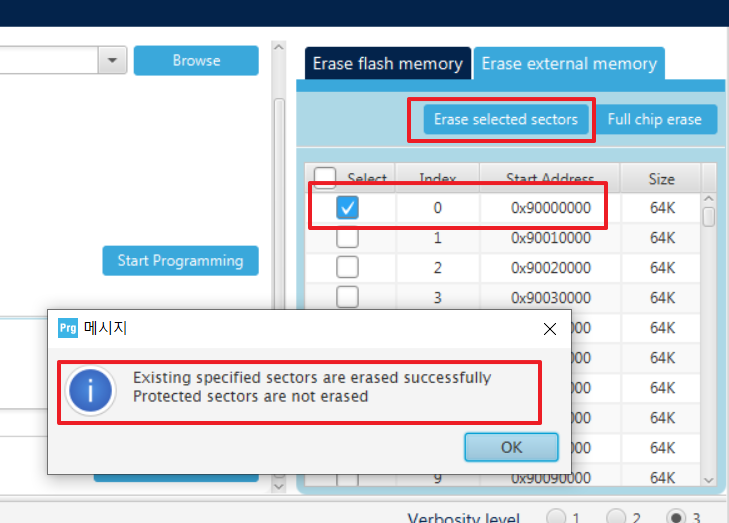Check sector 1 checkbox

click(x=347, y=238)
